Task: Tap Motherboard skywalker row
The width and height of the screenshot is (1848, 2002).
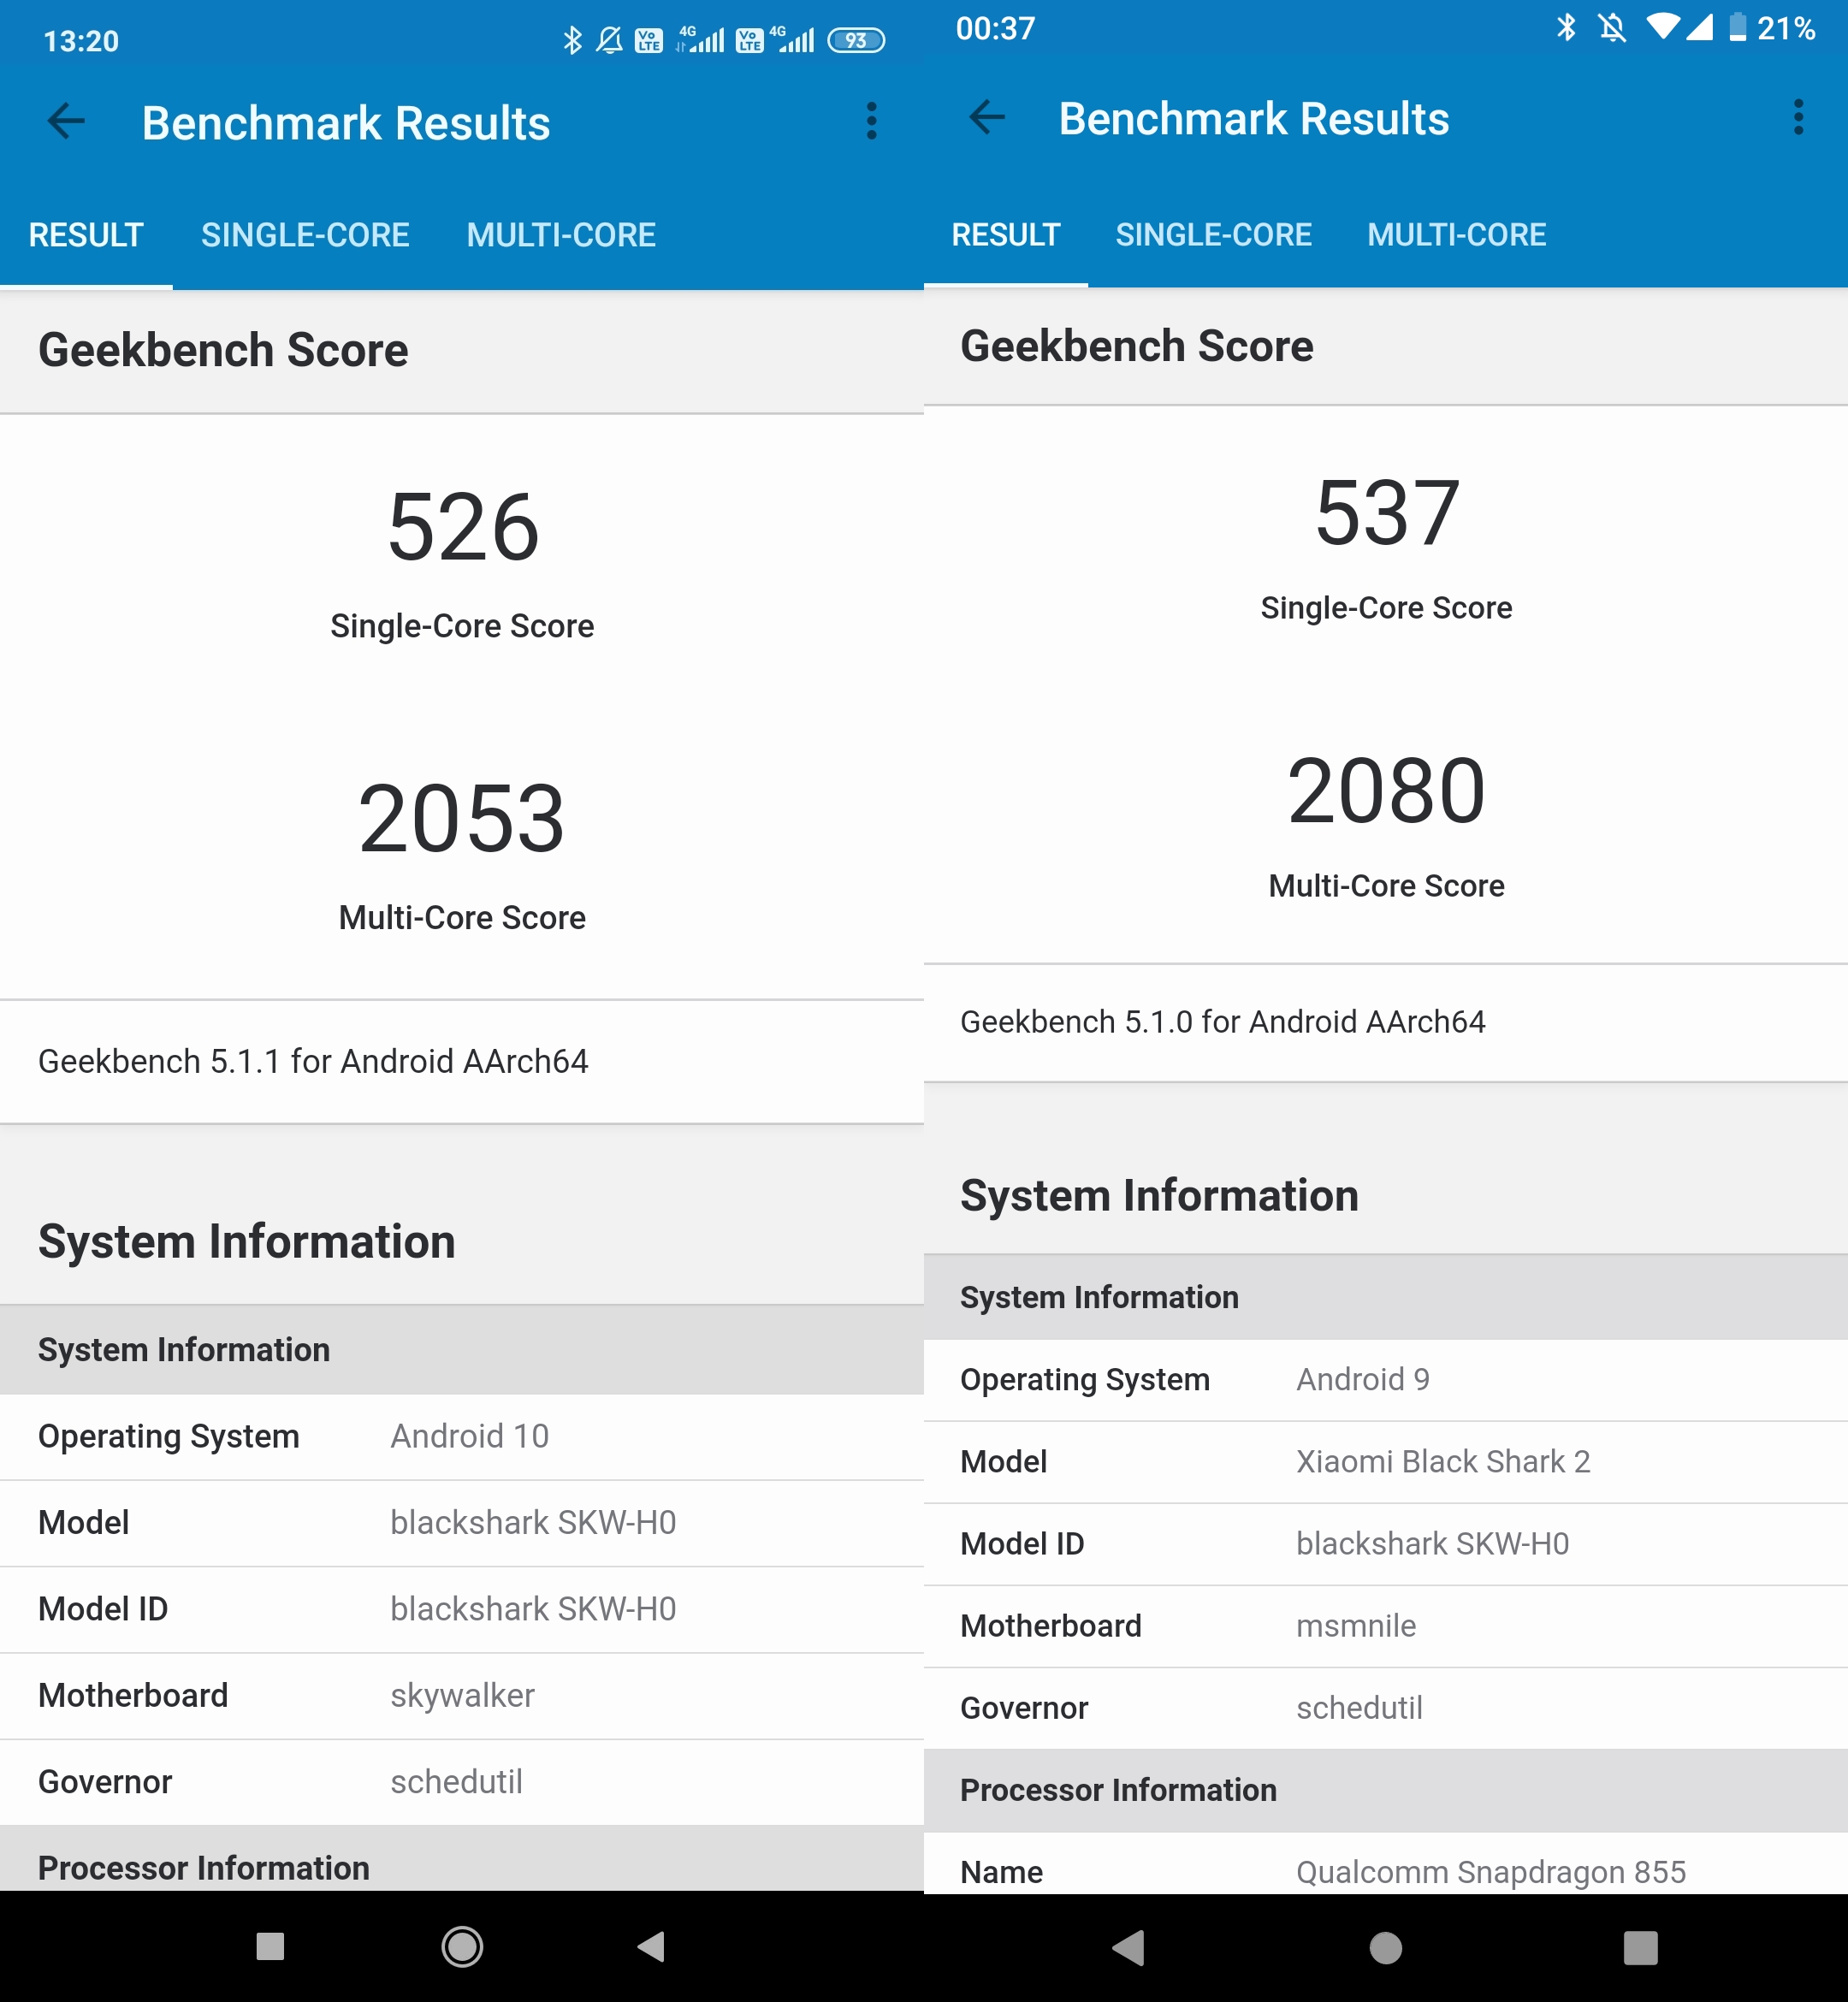Action: point(461,1695)
